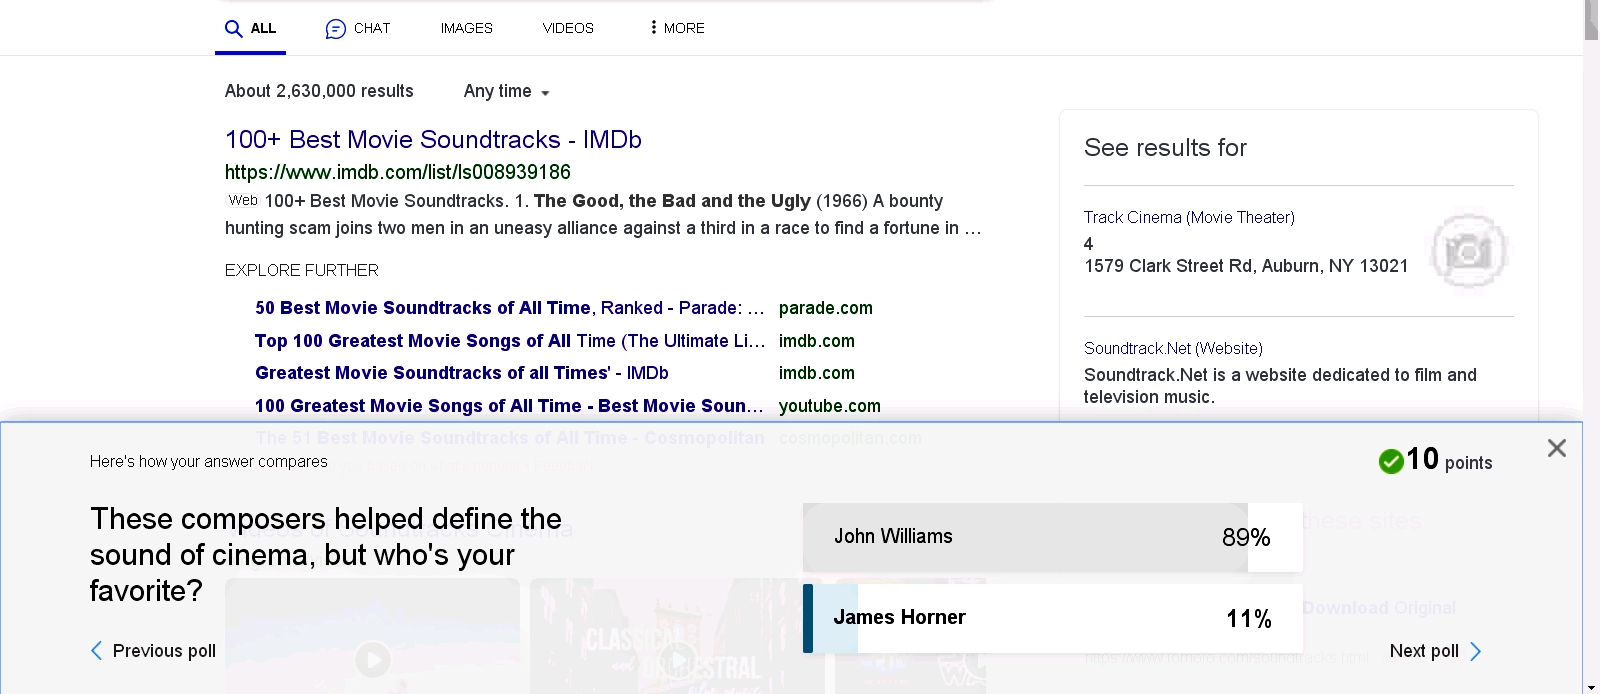The width and height of the screenshot is (1600, 694).
Task: Click the green checkmark points icon
Action: click(1391, 461)
